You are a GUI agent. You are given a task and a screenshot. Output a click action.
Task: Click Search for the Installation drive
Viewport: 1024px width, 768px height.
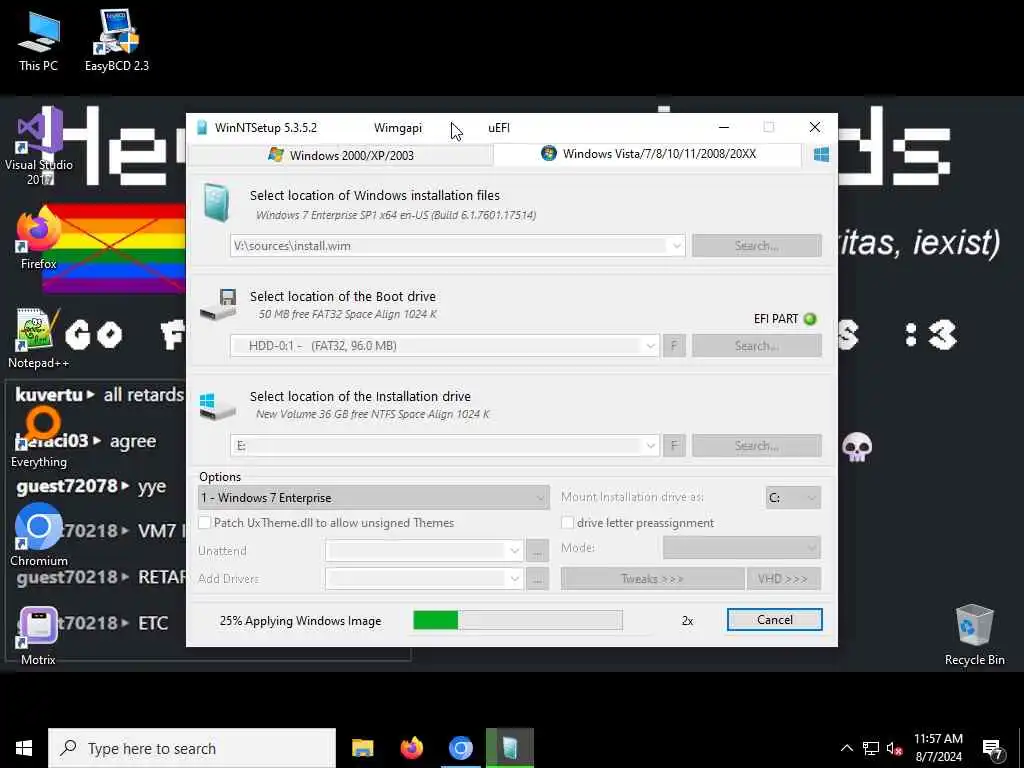(x=757, y=445)
